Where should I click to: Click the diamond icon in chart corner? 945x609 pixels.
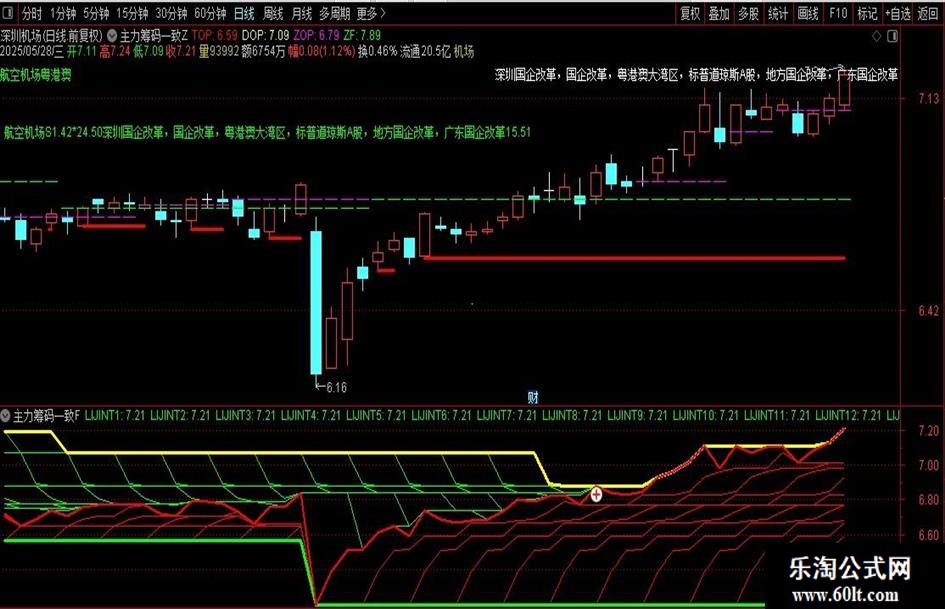877,36
